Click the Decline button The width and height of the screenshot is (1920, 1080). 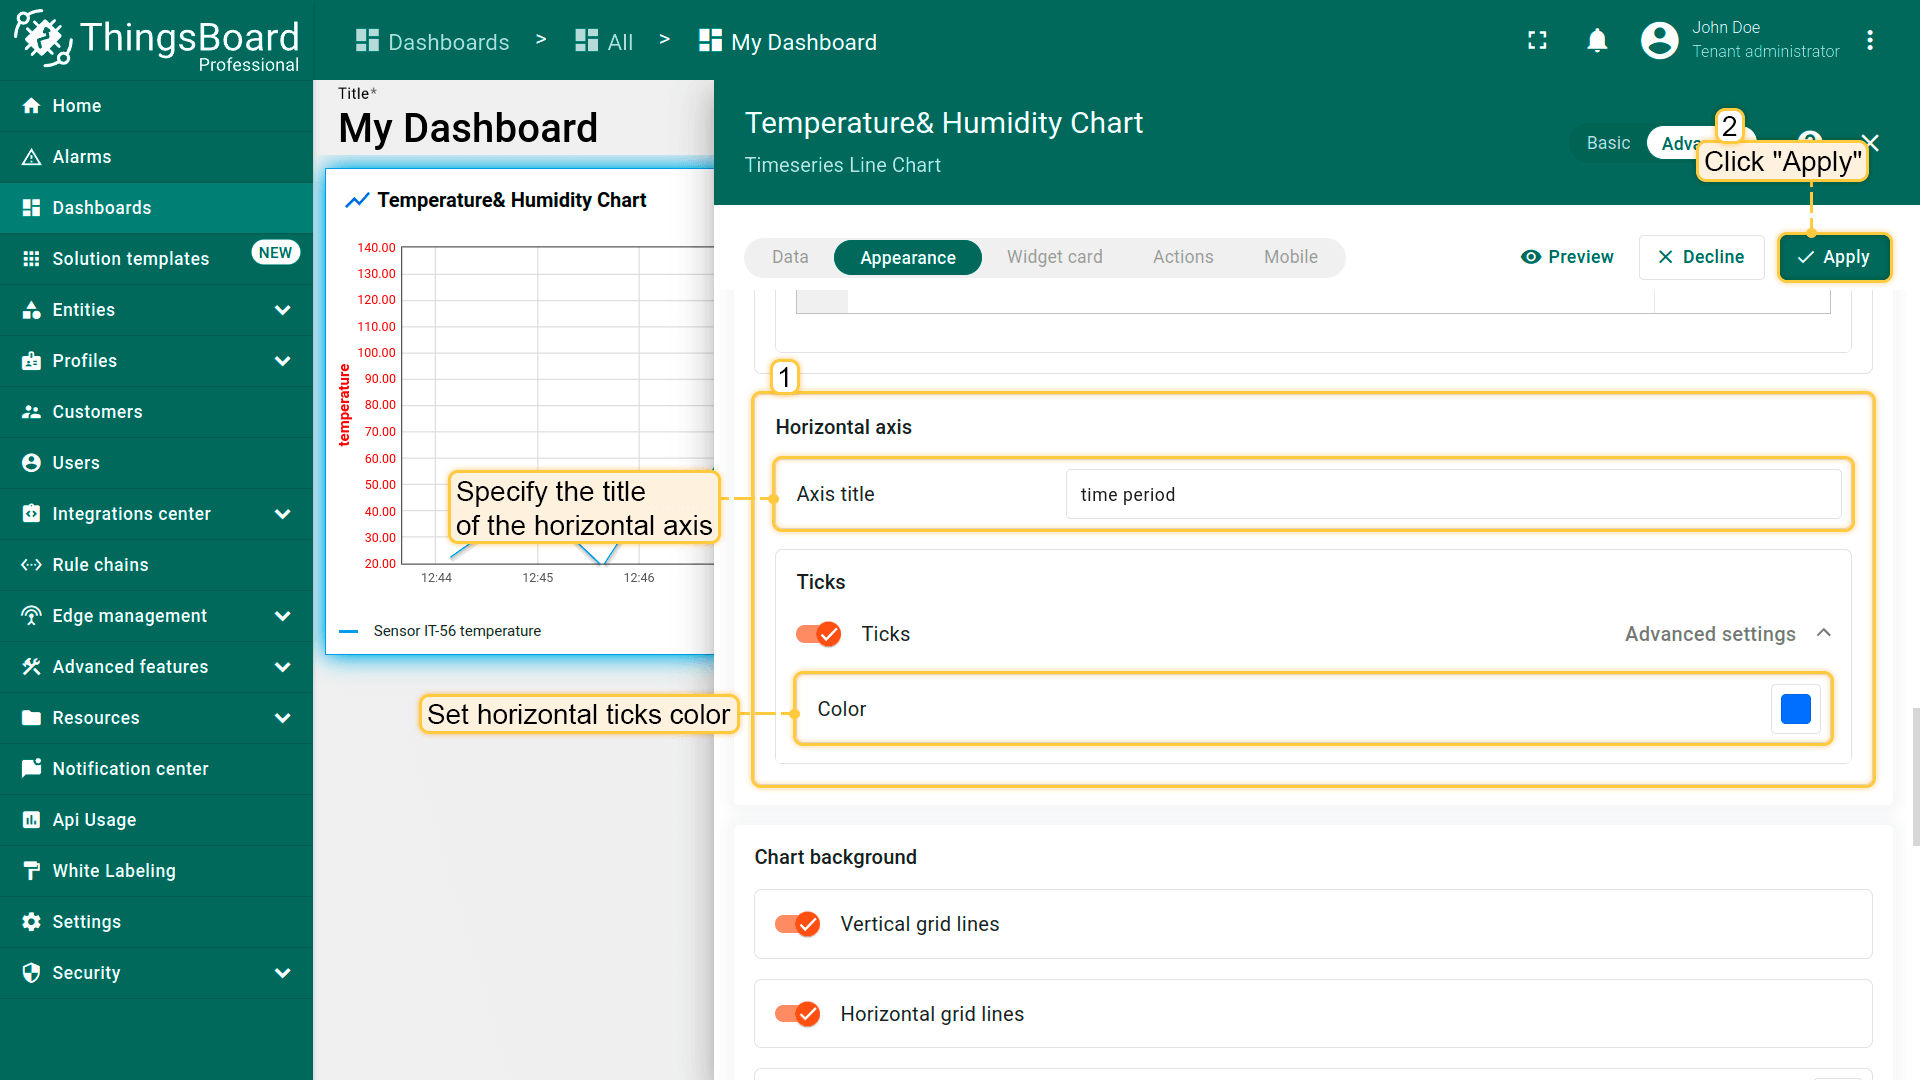(x=1700, y=257)
